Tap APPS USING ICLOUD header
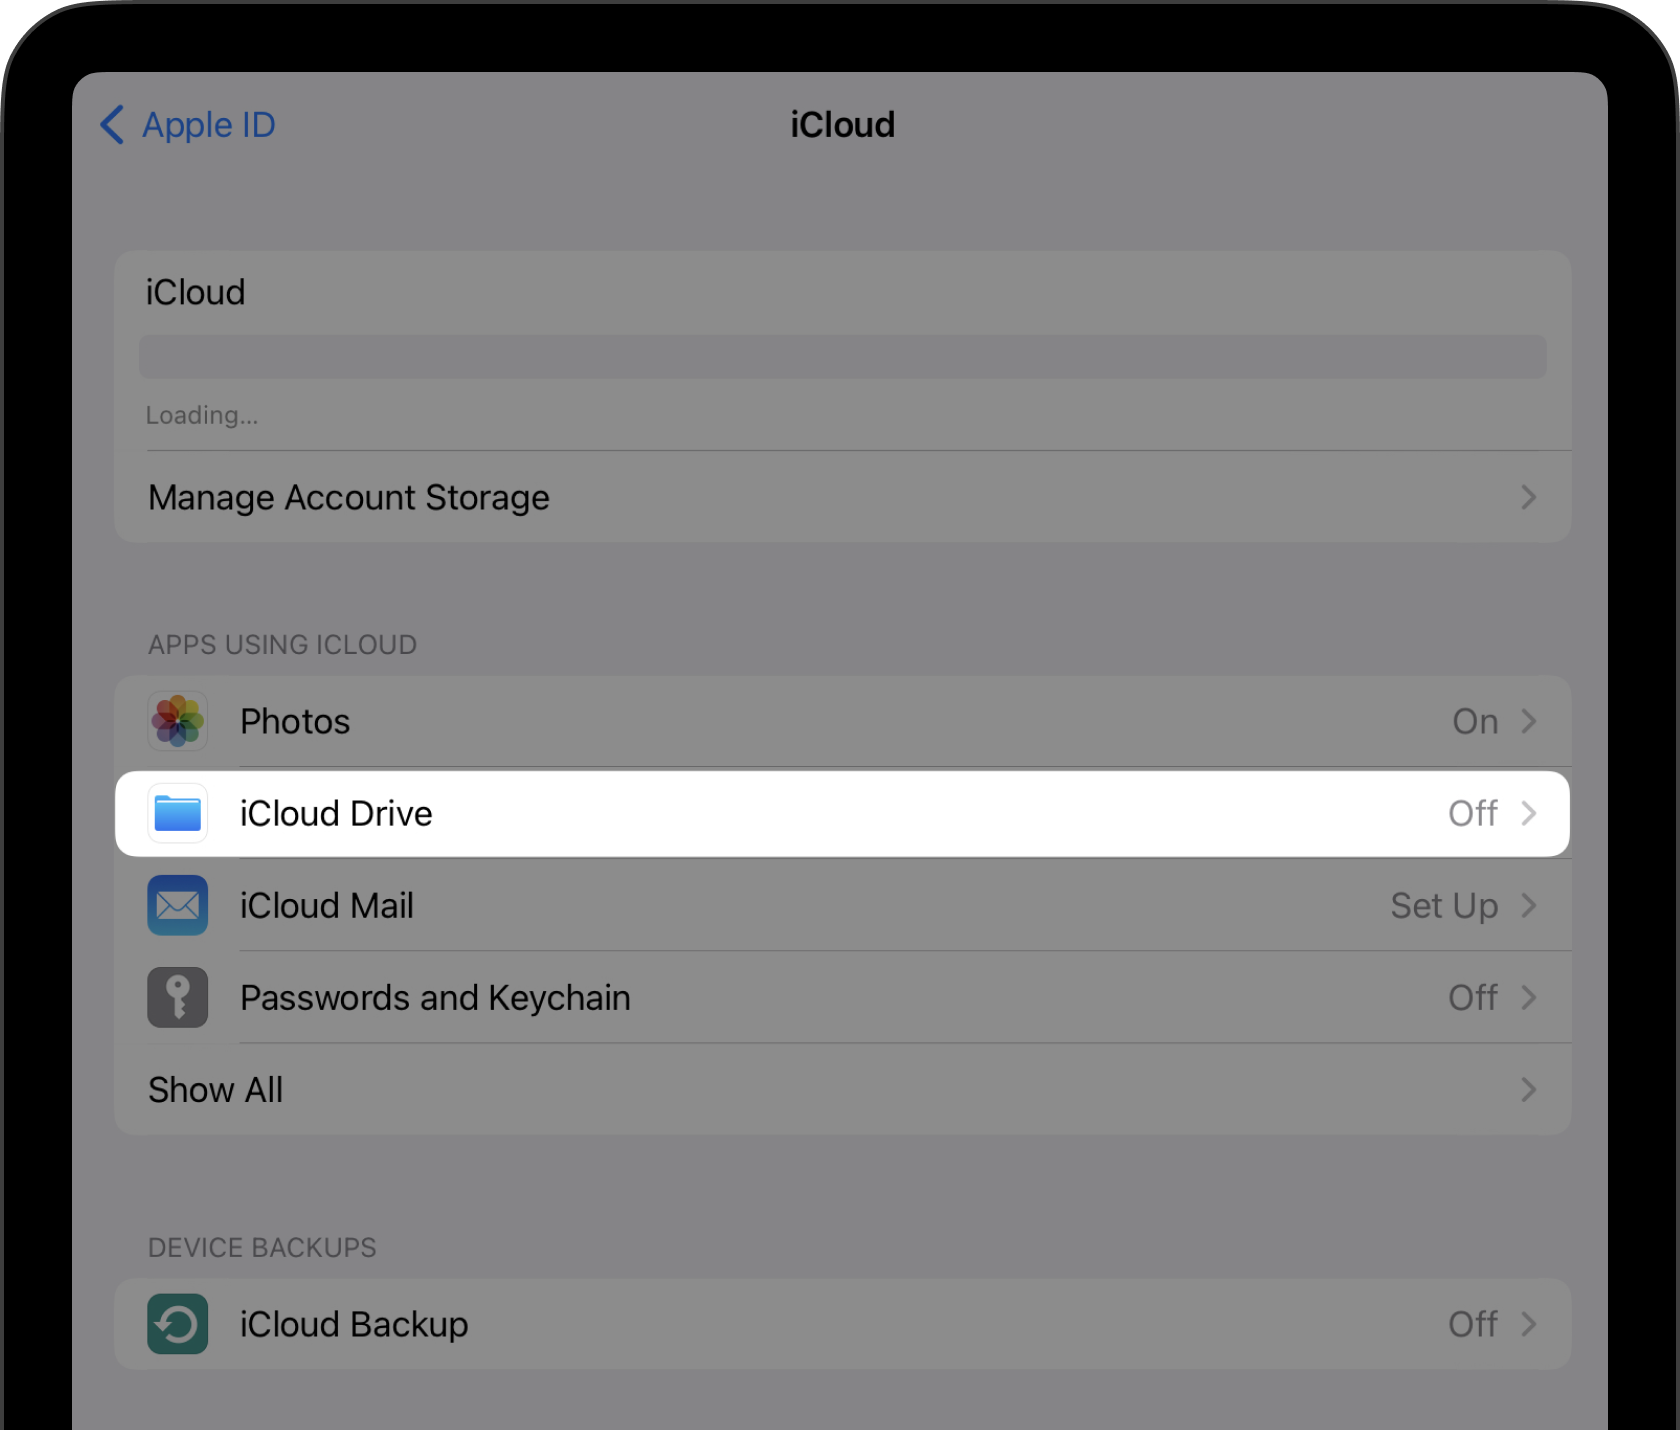The image size is (1680, 1430). point(283,645)
